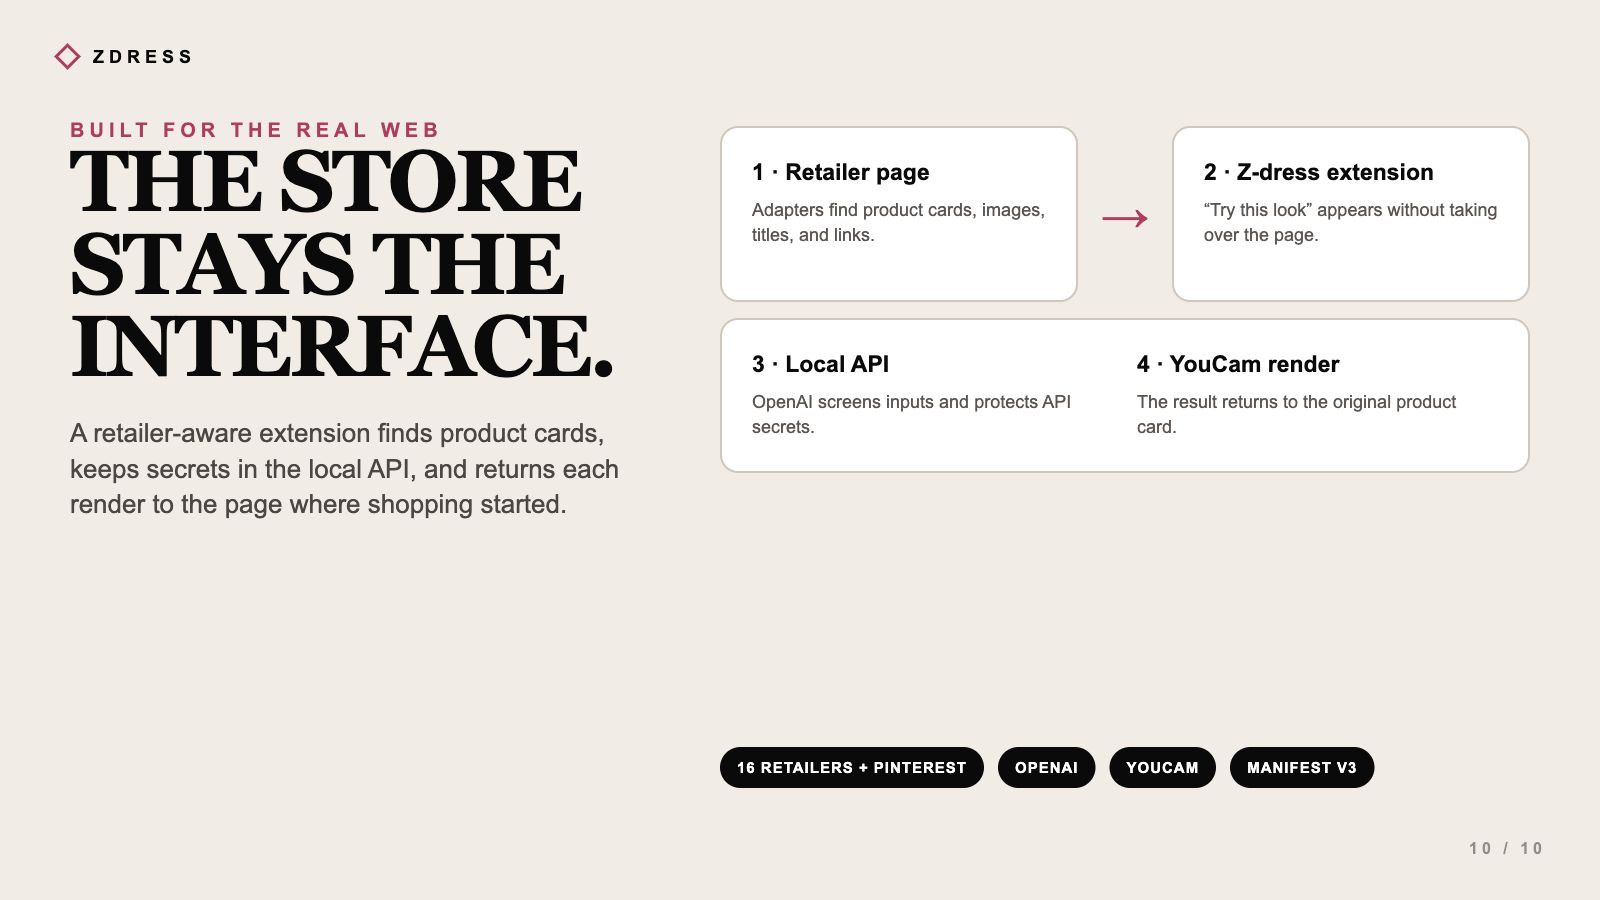Viewport: 1600px width, 900px height.
Task: Click the Built for the Real Web eyebrow text
Action: point(255,130)
